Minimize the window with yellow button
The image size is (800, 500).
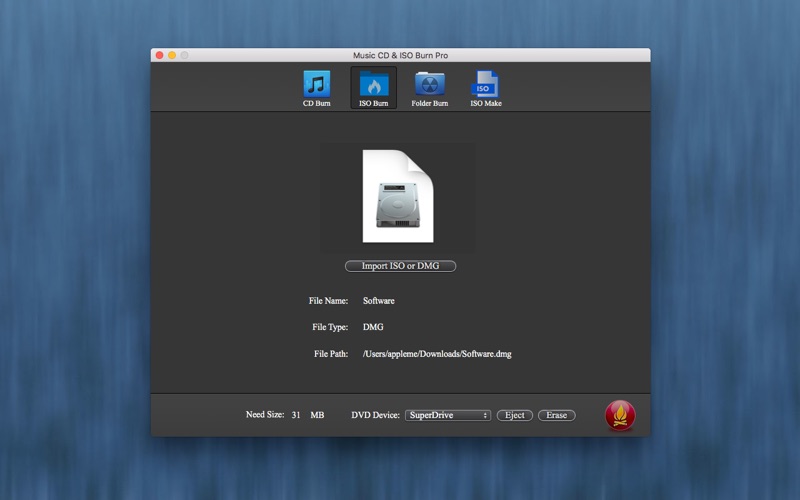tap(172, 55)
